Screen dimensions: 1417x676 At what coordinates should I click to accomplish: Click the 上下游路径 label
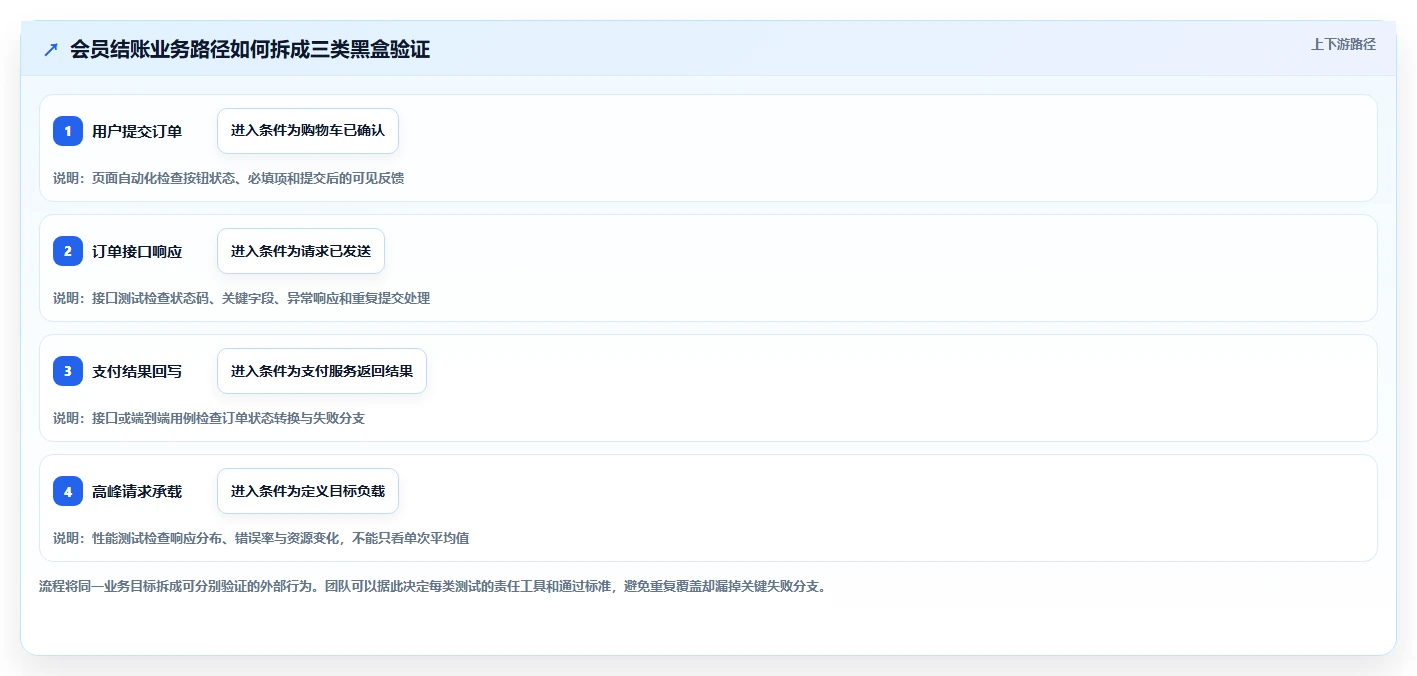[x=1343, y=44]
